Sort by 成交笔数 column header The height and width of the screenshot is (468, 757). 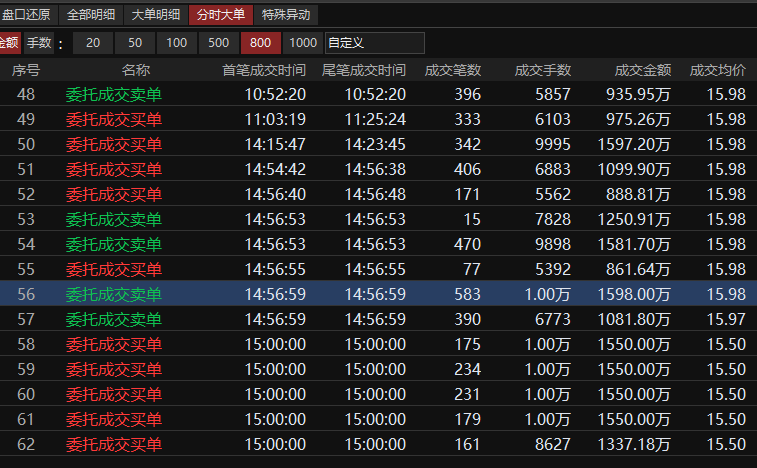(453, 71)
